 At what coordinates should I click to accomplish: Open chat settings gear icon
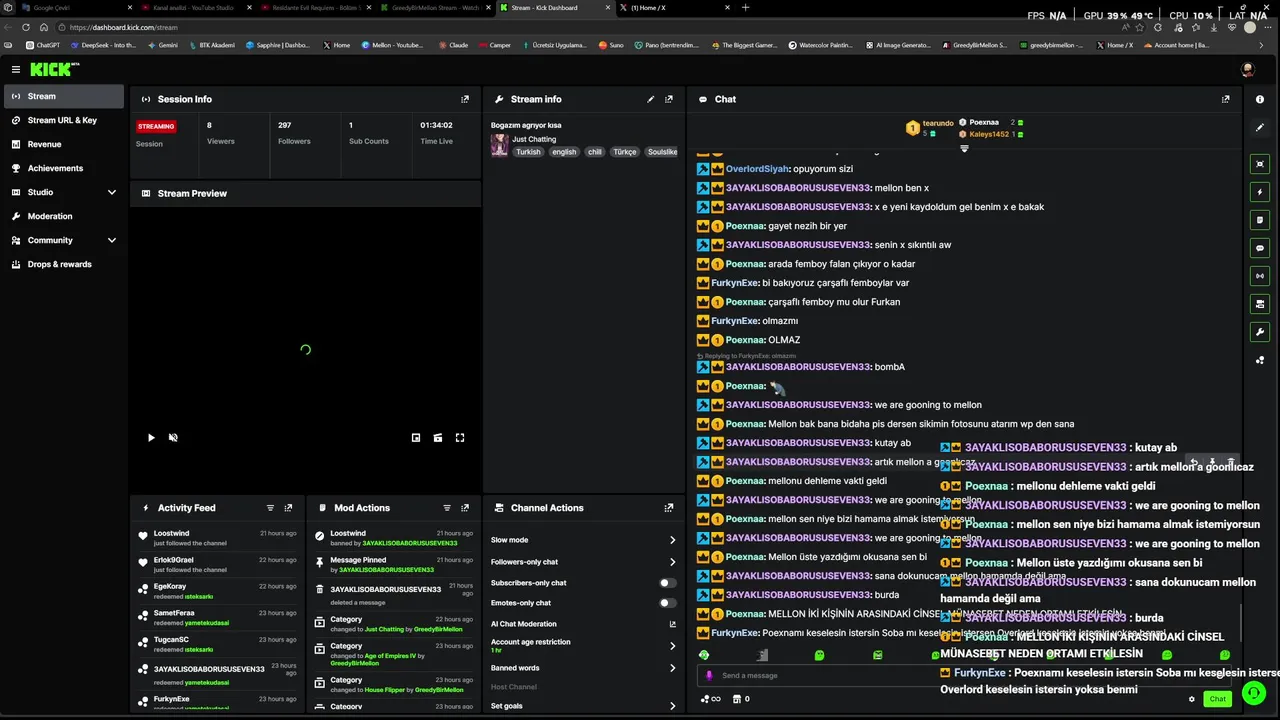tap(1192, 699)
